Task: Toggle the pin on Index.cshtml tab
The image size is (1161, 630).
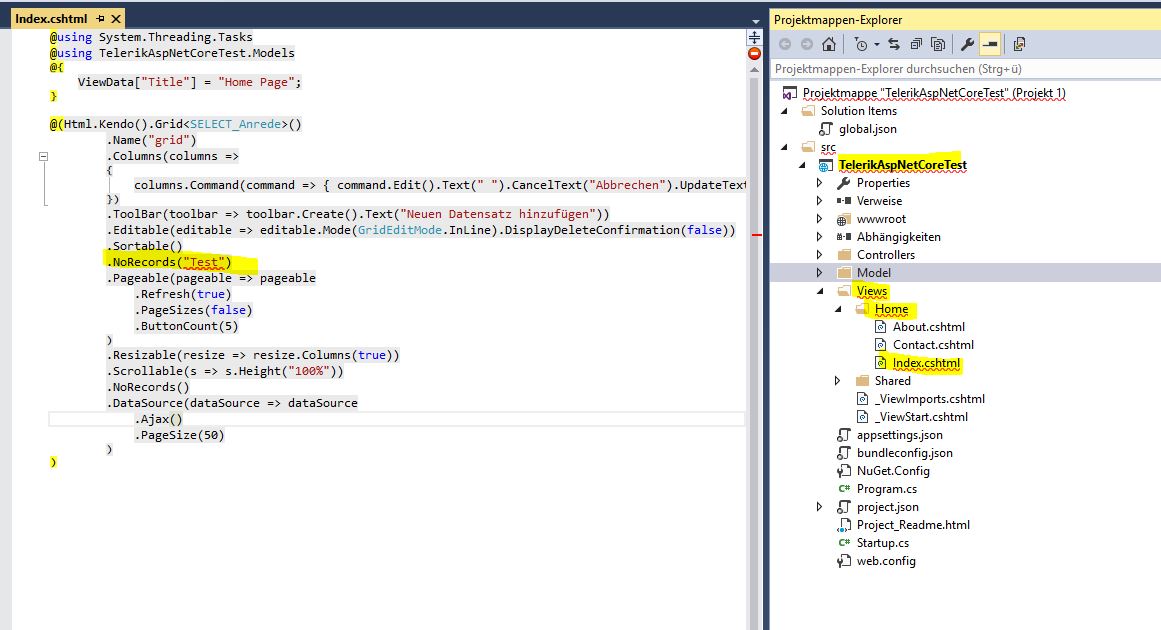Action: 101,19
